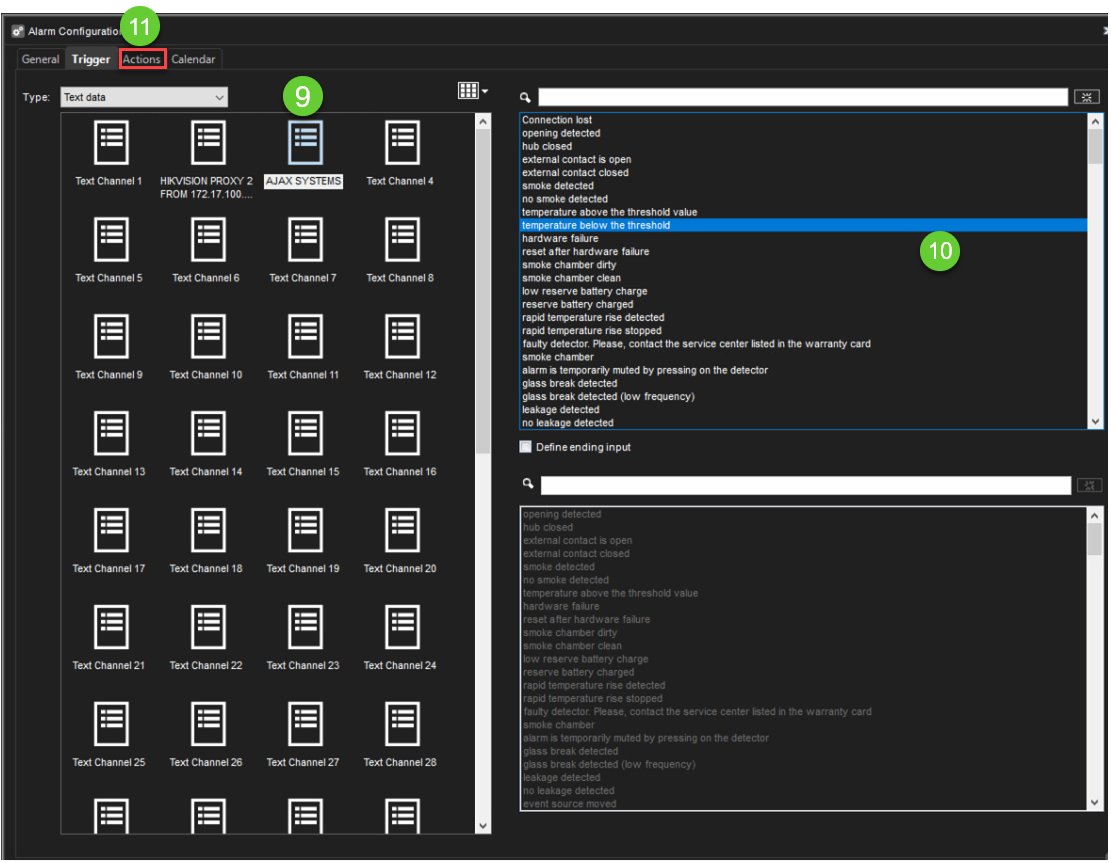1111x863 pixels.
Task: Click the Text Channel 27 icon
Action: tap(304, 725)
